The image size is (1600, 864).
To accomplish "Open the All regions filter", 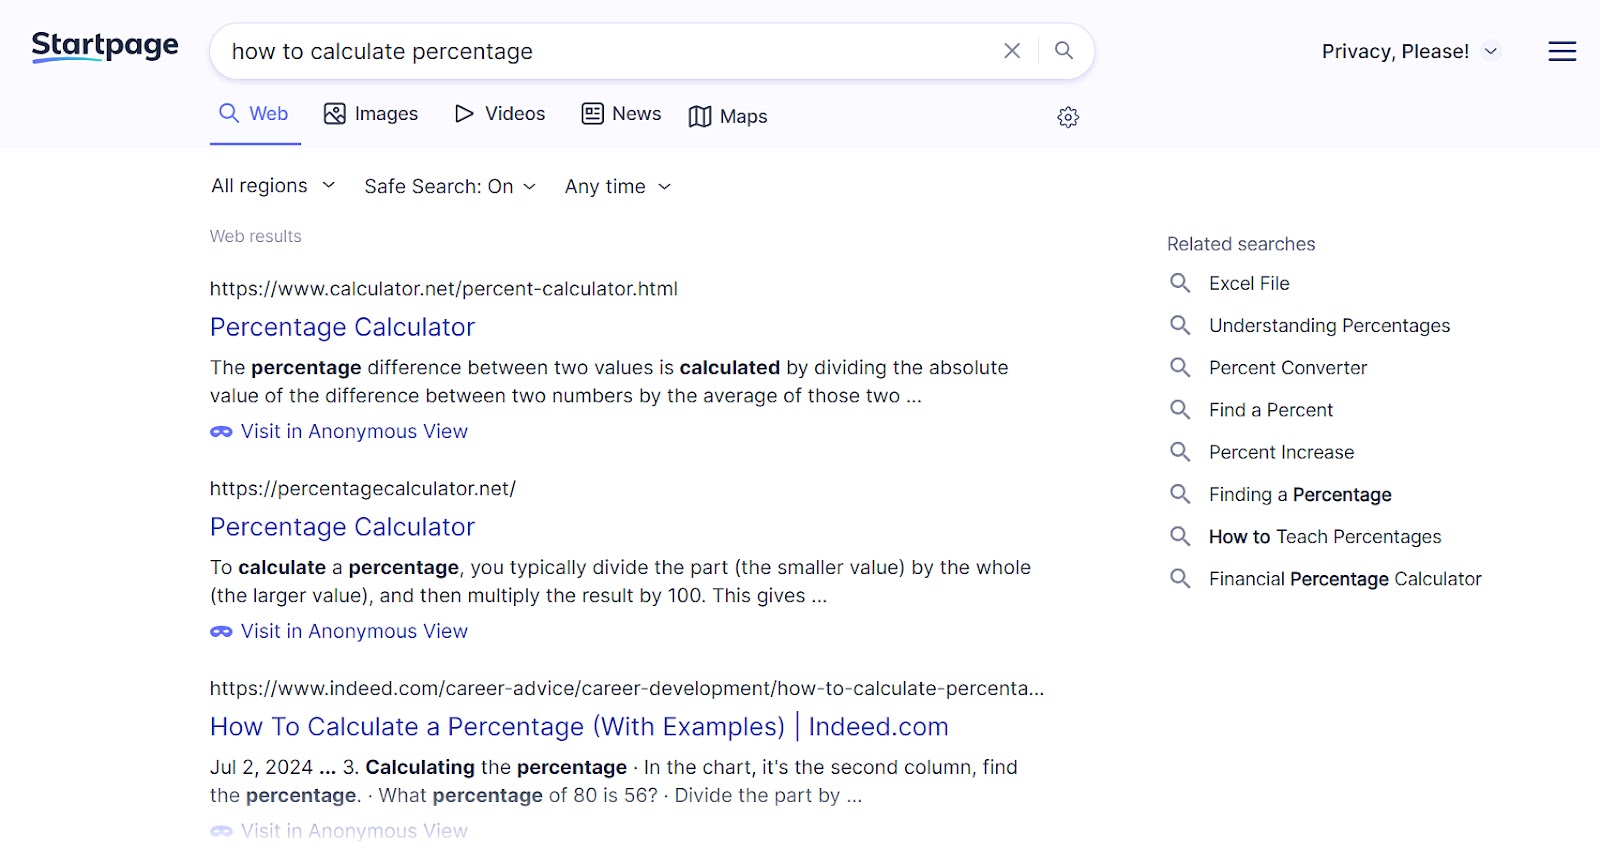I will [273, 186].
